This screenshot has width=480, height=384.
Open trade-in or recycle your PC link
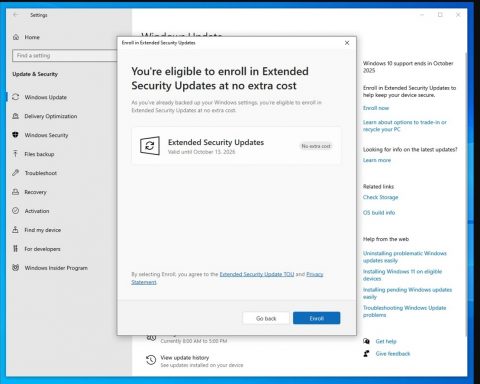coord(405,126)
